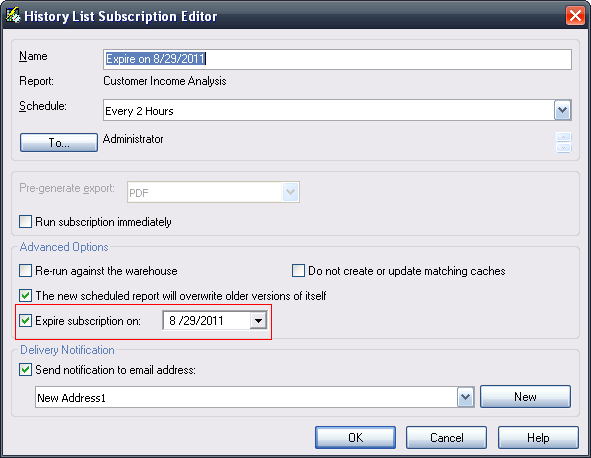Open the Schedule dropdown list

(562, 110)
